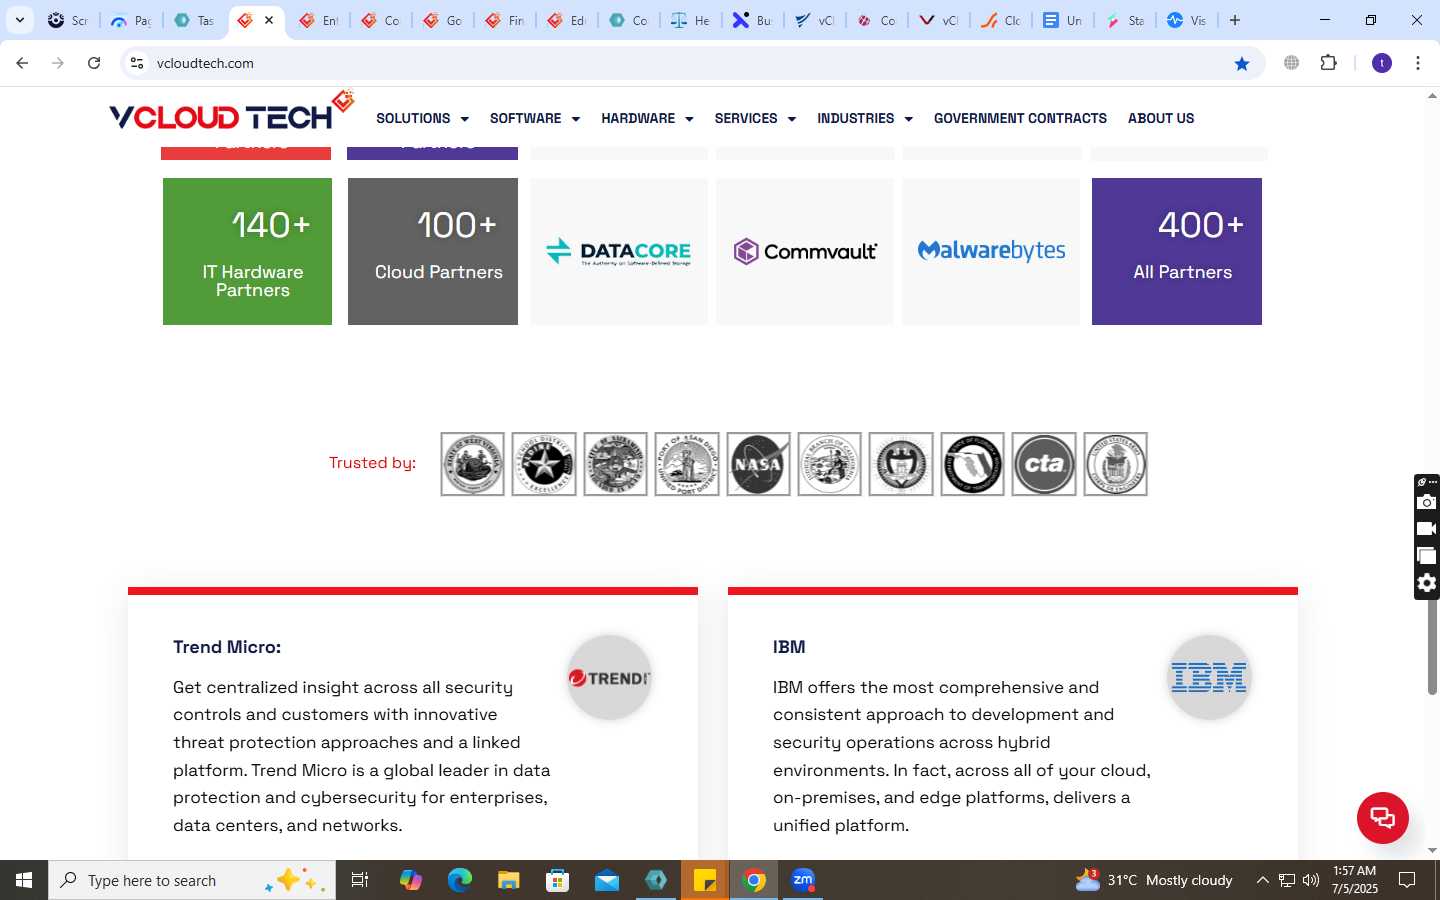Image resolution: width=1440 pixels, height=900 pixels.
Task: Expand the Industries dropdown menu
Action: [x=864, y=118]
